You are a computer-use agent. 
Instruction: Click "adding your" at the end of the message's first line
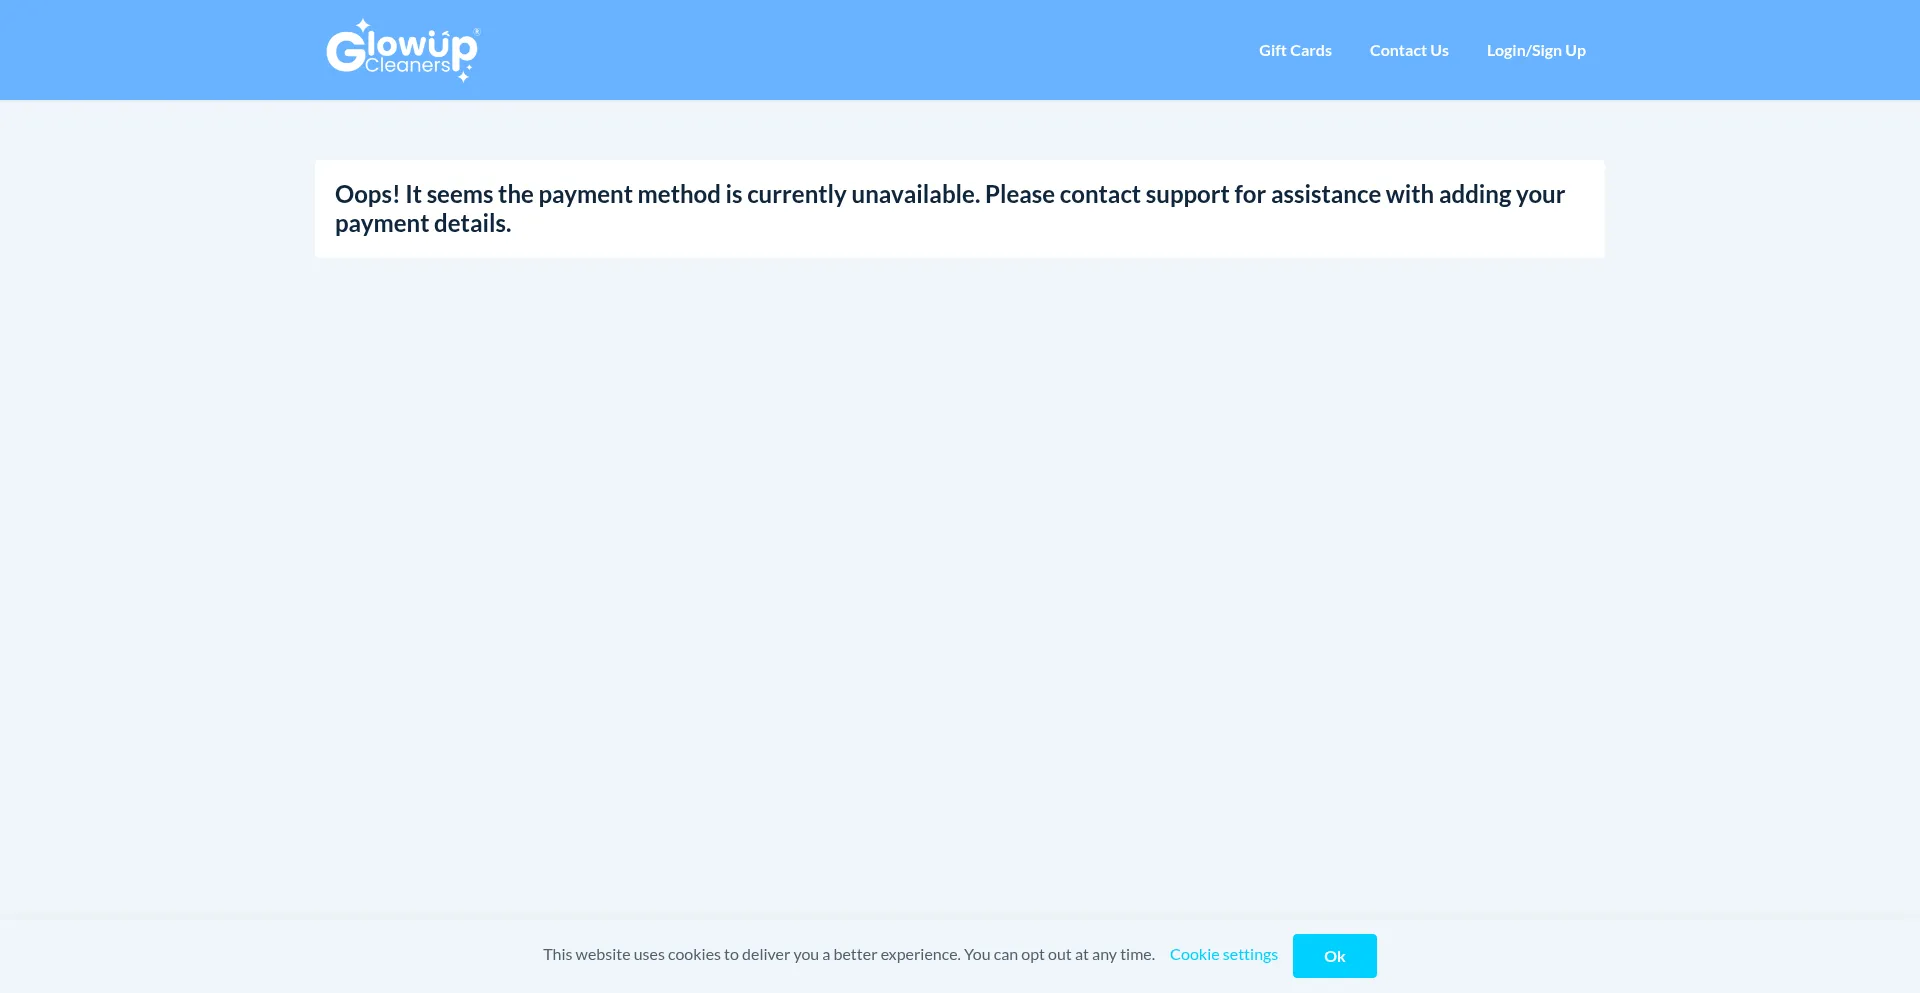[1502, 194]
